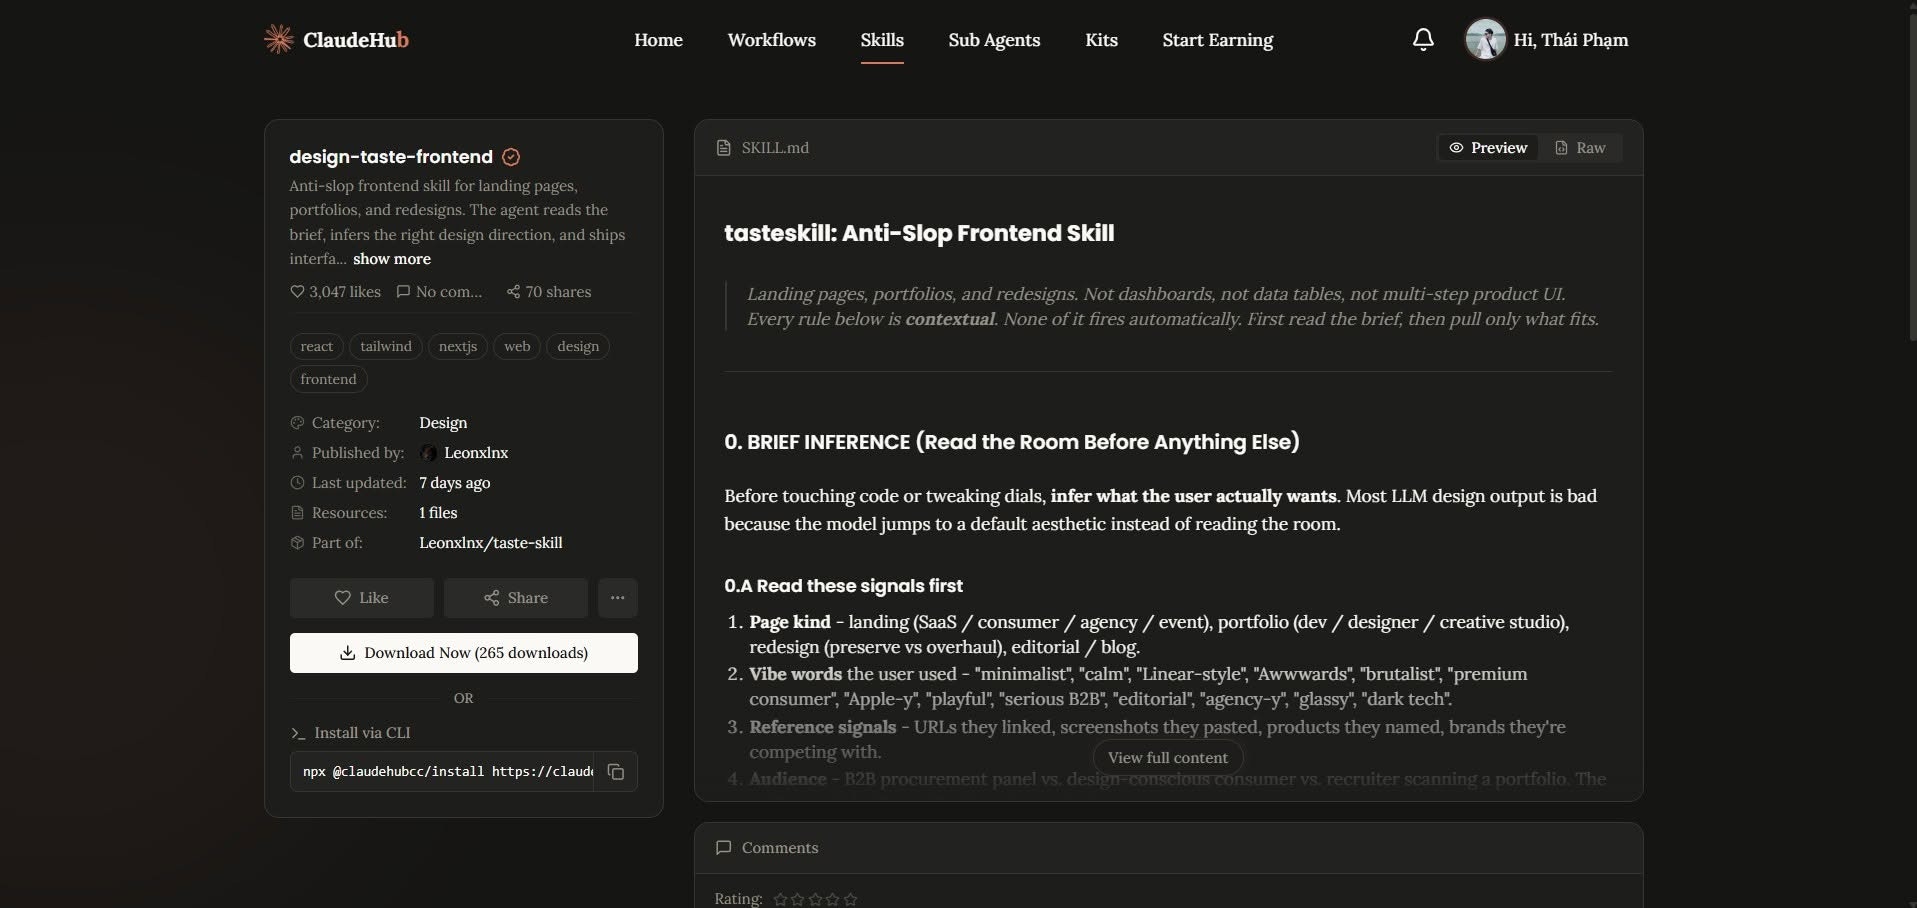The height and width of the screenshot is (908, 1917).
Task: Switch file view to Preview
Action: (1488, 148)
